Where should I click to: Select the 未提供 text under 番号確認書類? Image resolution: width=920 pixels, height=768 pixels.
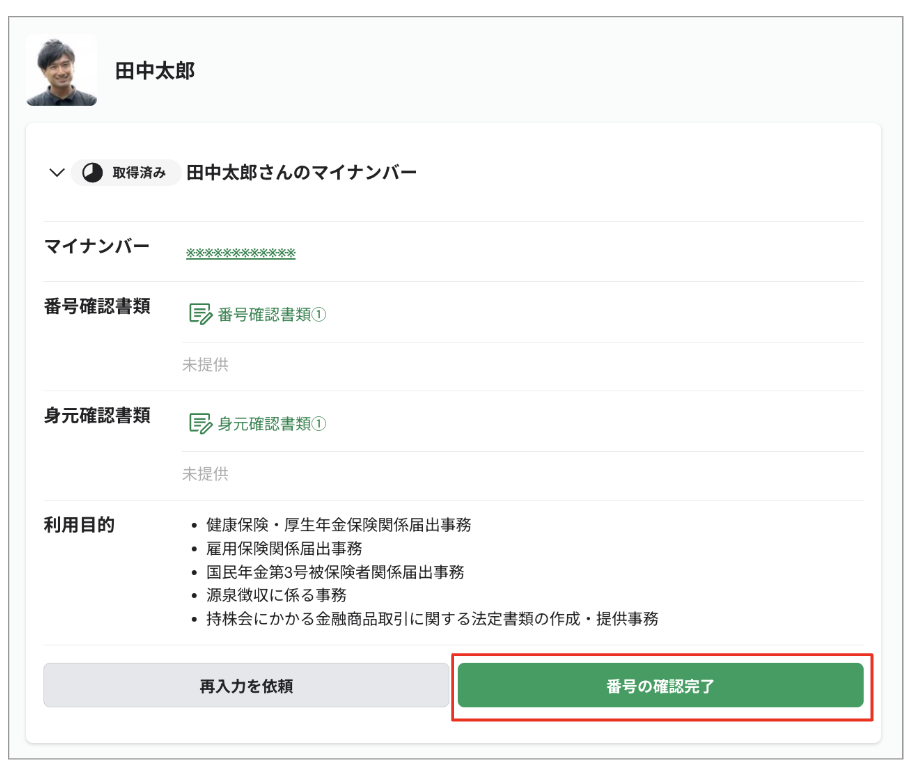coord(204,364)
